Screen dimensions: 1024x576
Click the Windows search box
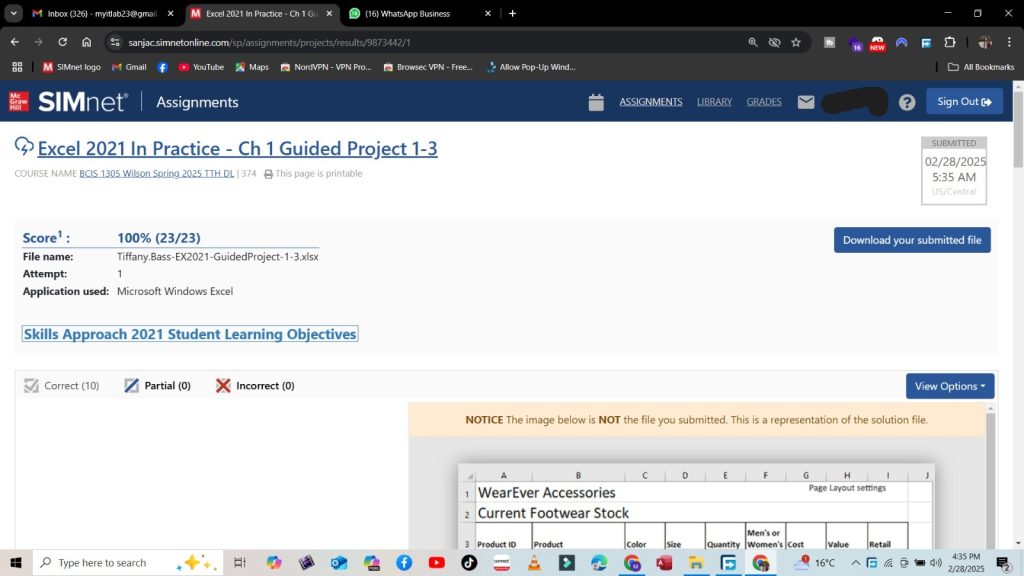(127, 562)
